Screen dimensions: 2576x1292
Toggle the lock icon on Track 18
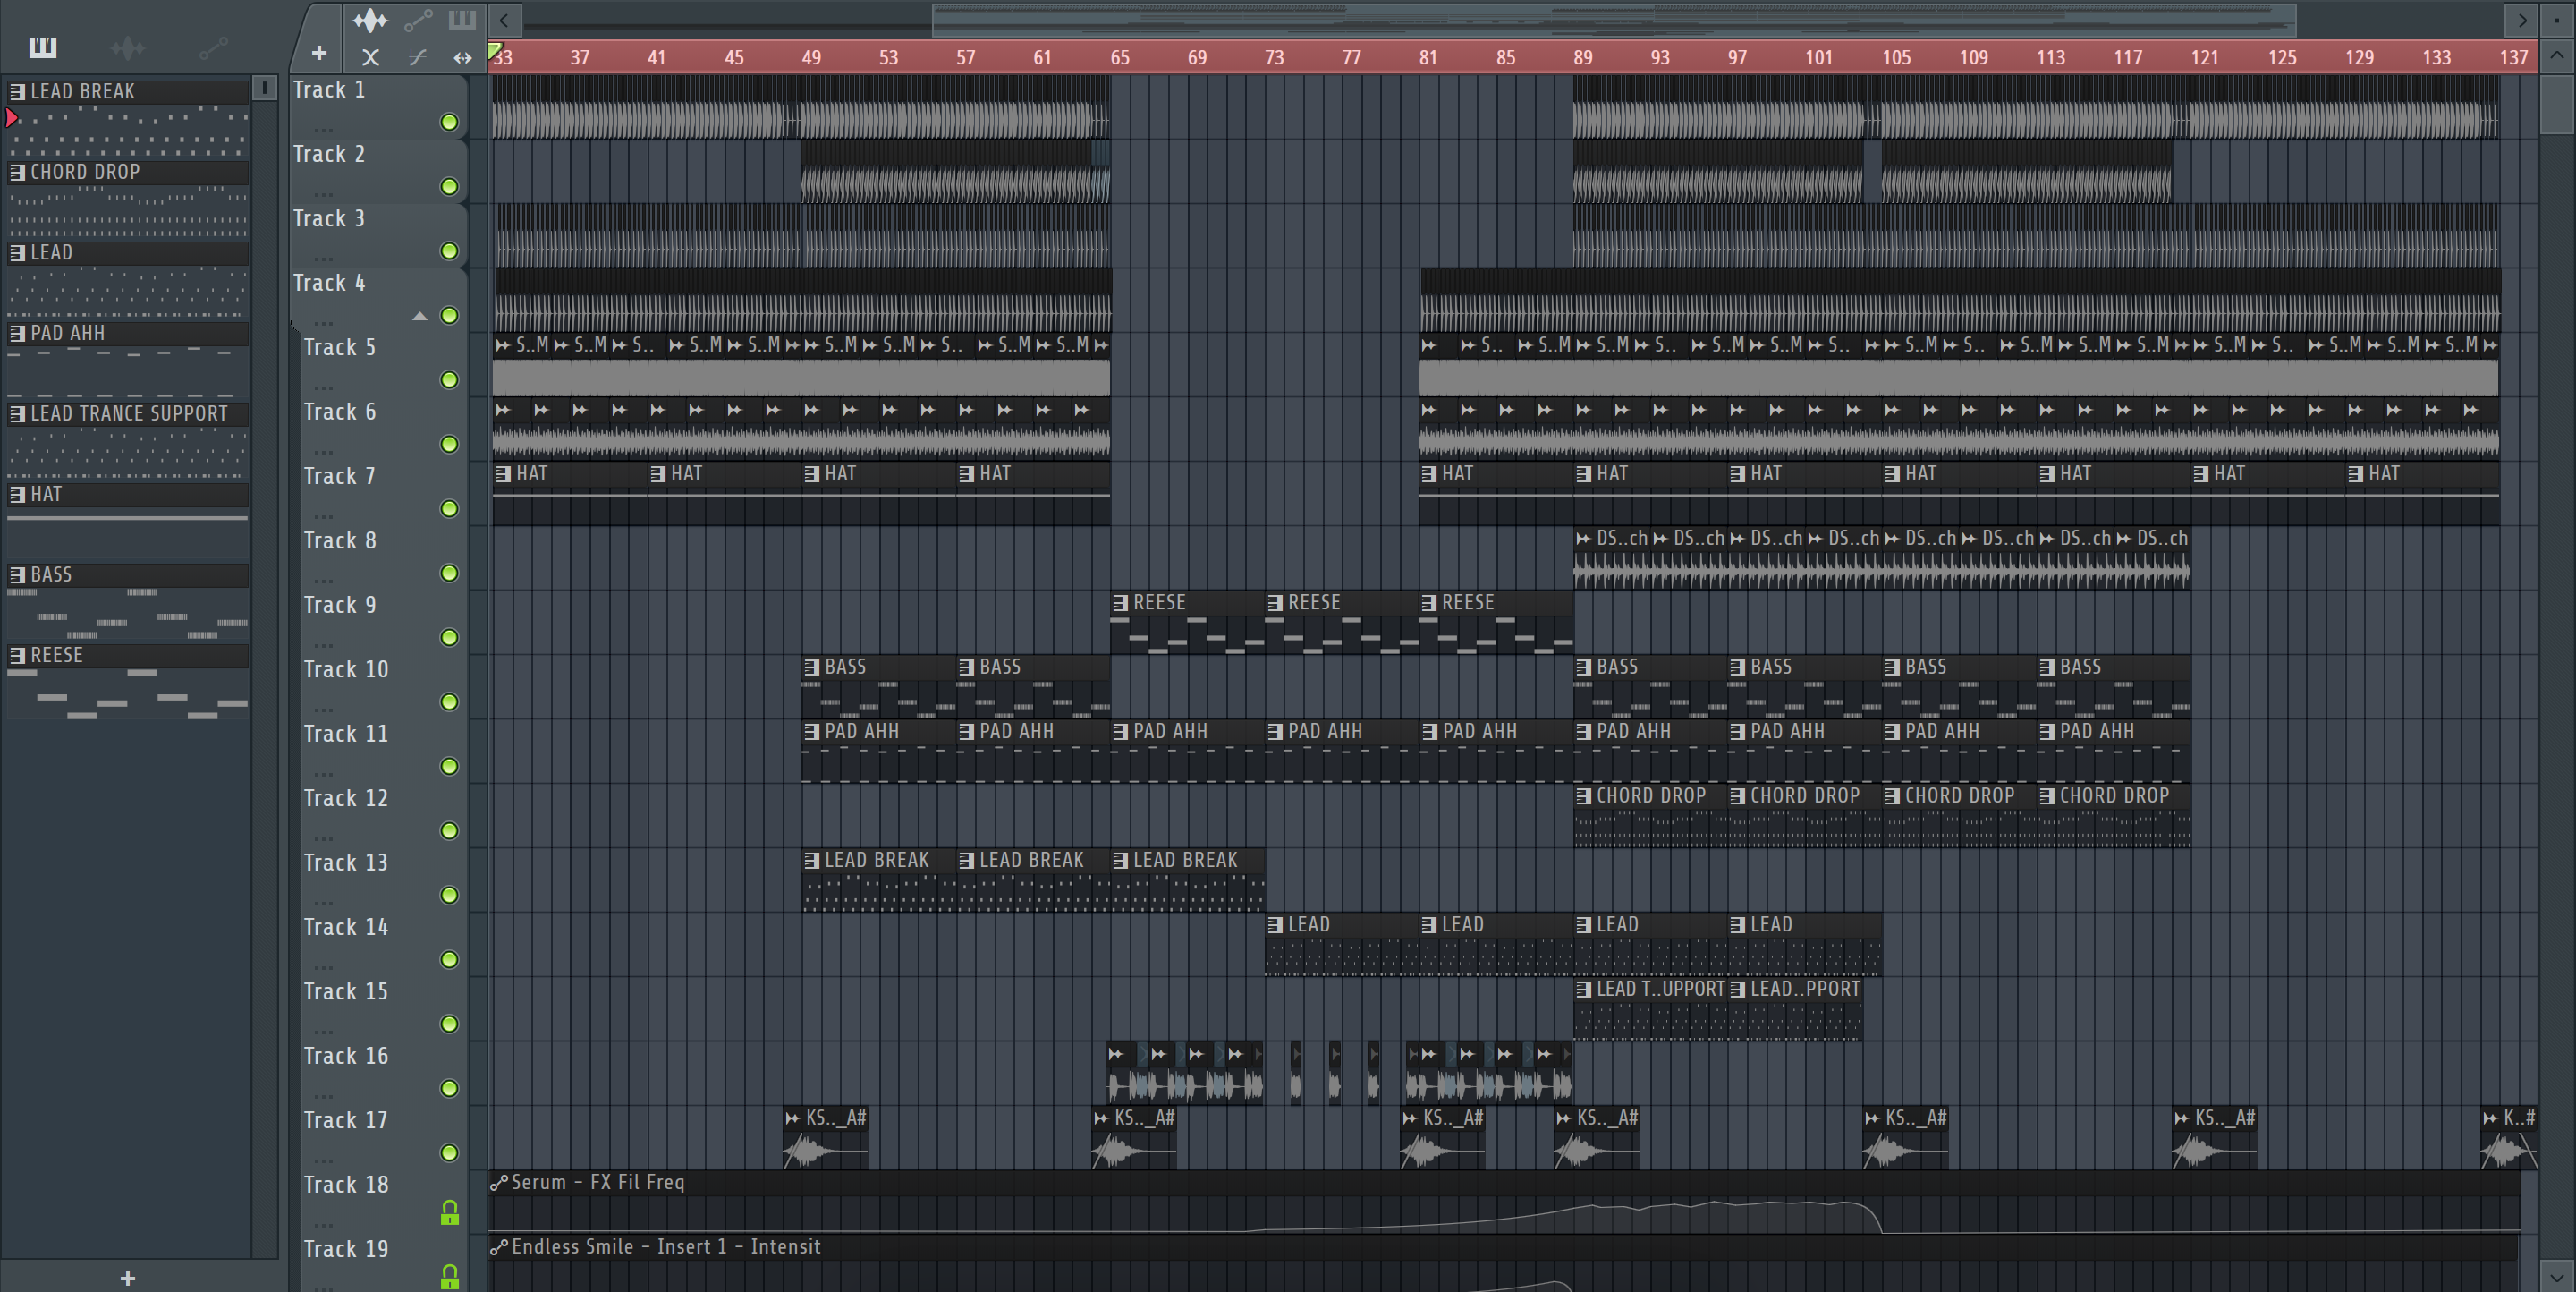(x=450, y=1212)
